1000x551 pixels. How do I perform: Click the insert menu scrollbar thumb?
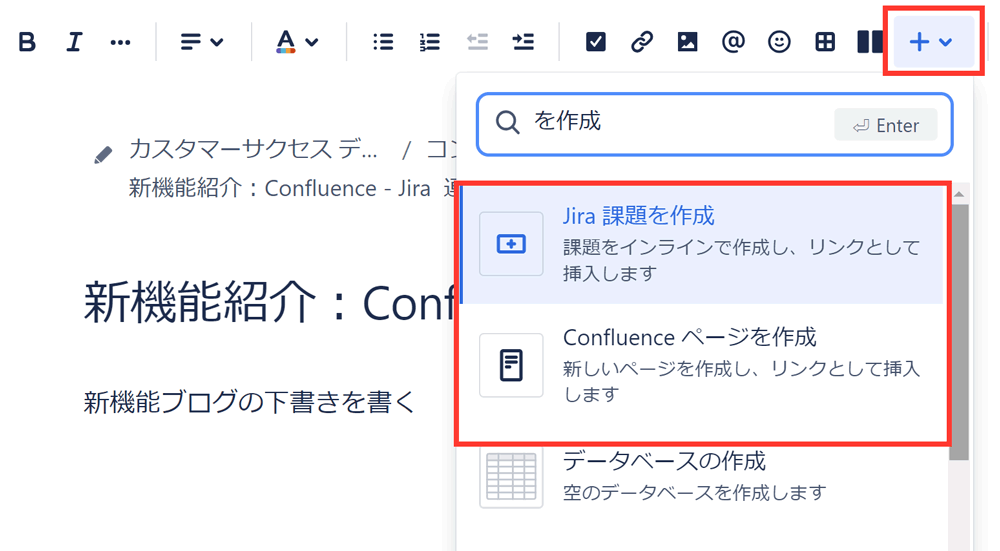[x=959, y=332]
